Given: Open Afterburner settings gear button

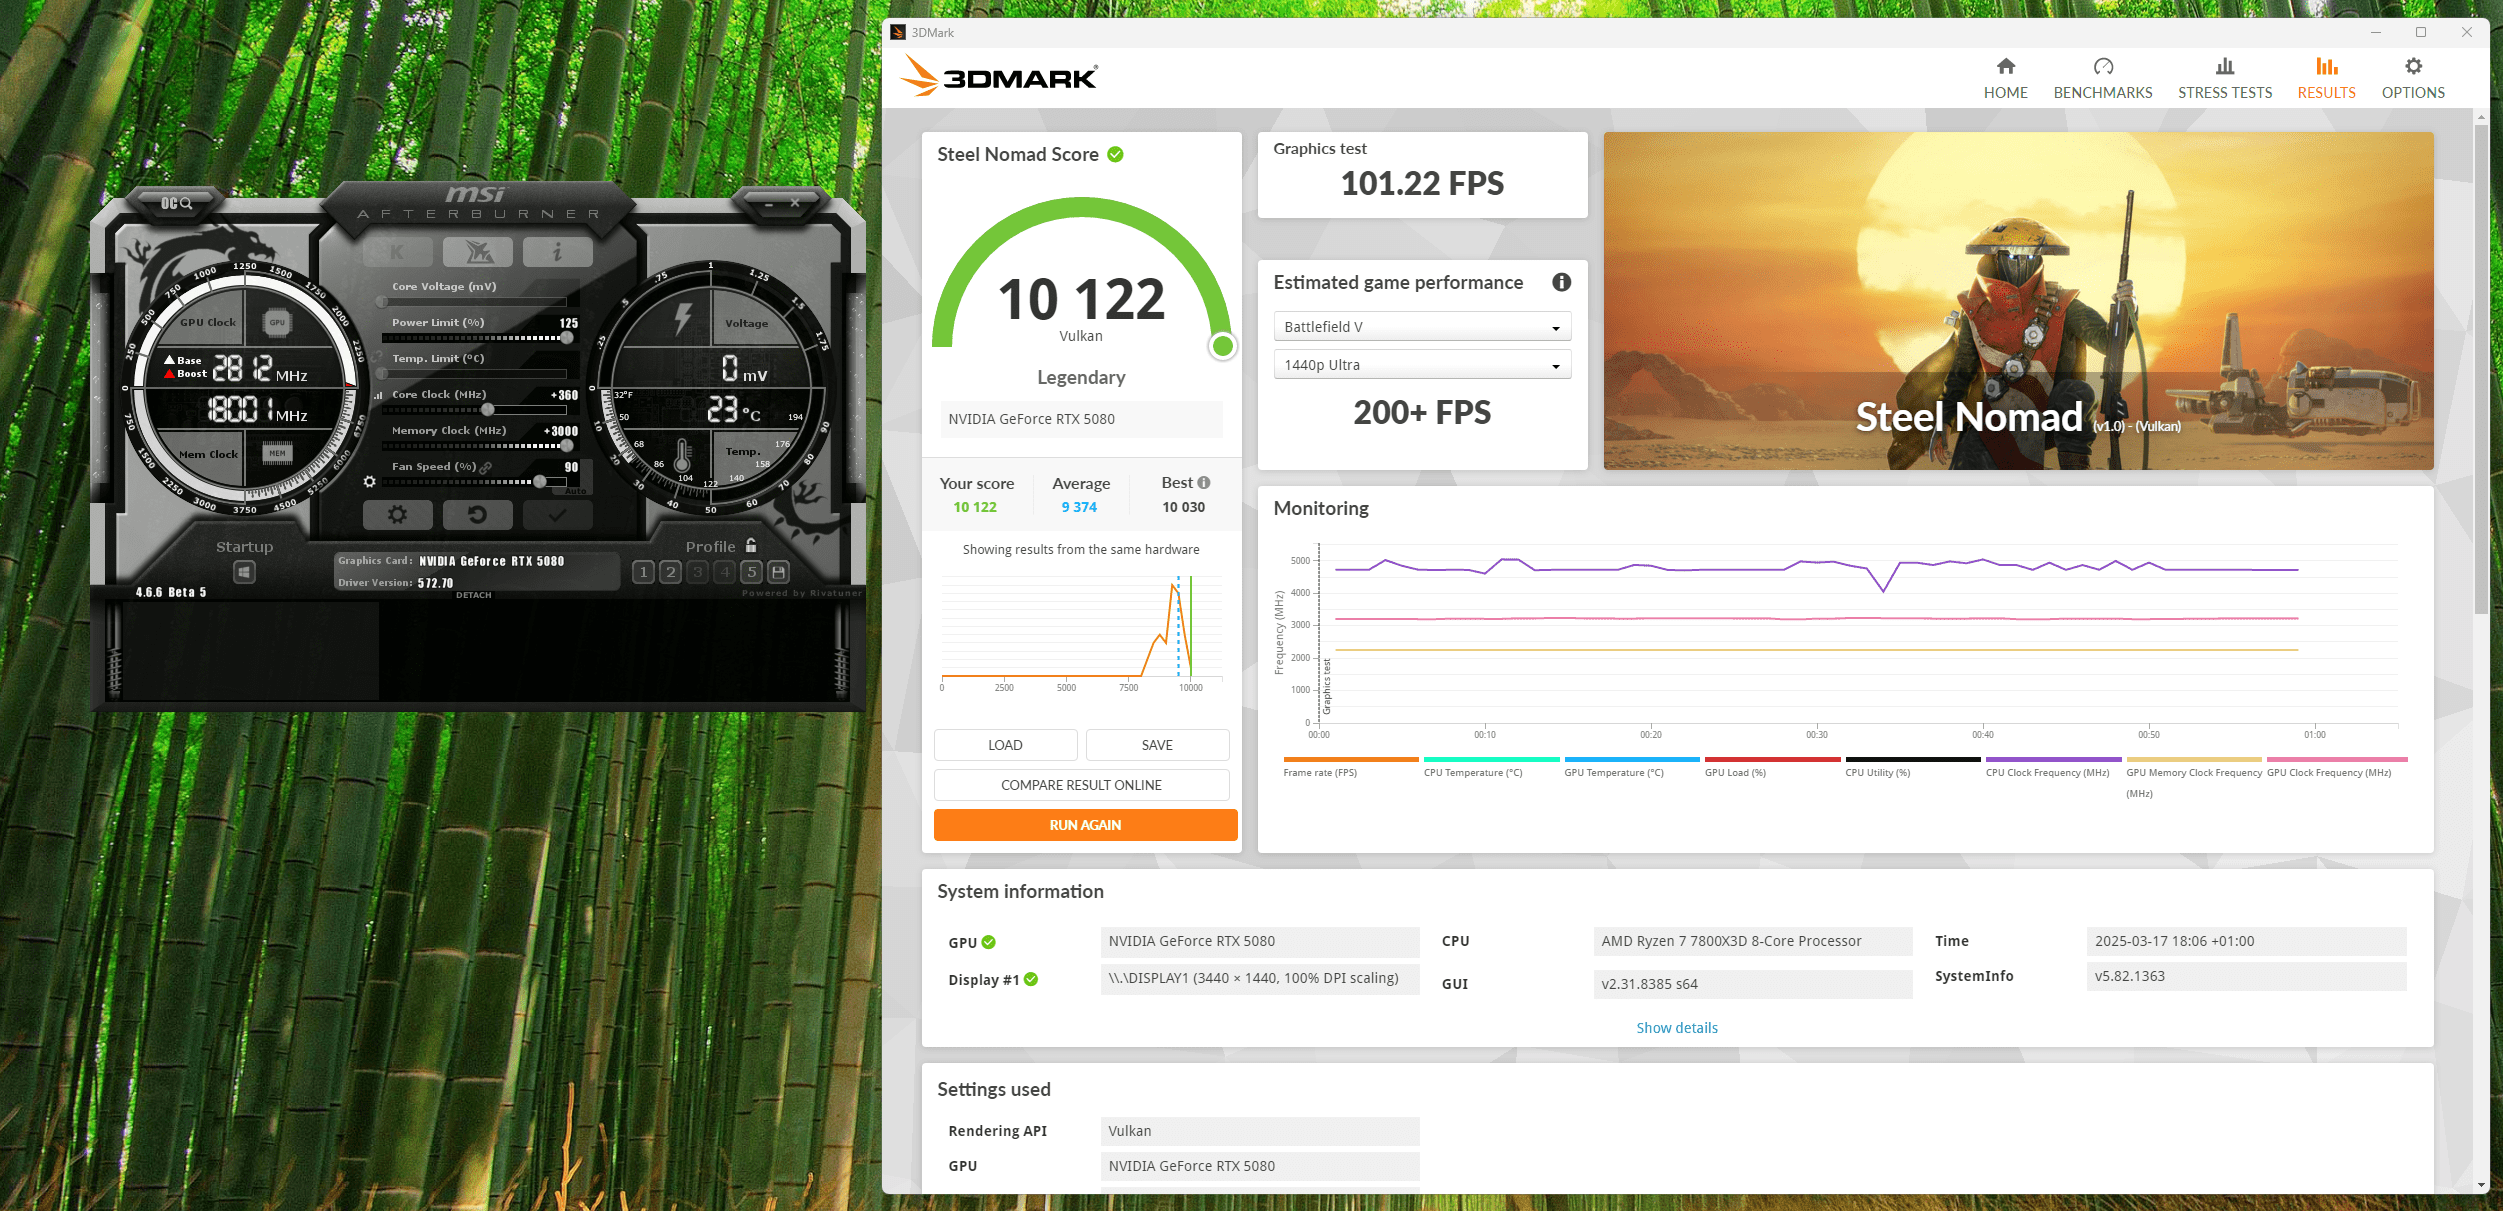Looking at the screenshot, I should point(397,515).
